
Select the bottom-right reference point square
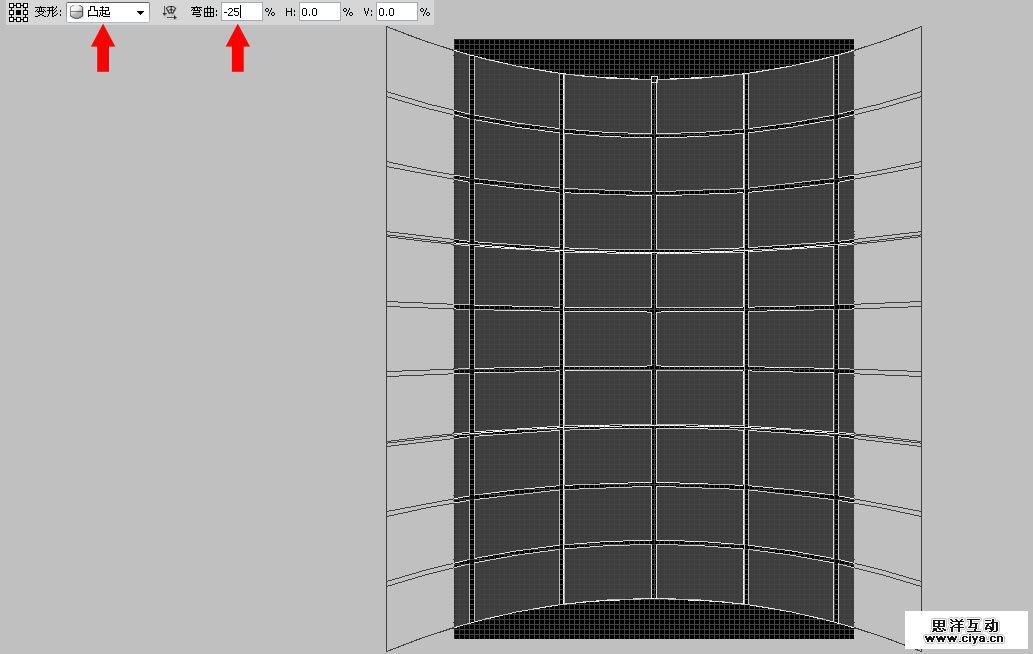pyautogui.click(x=25, y=19)
